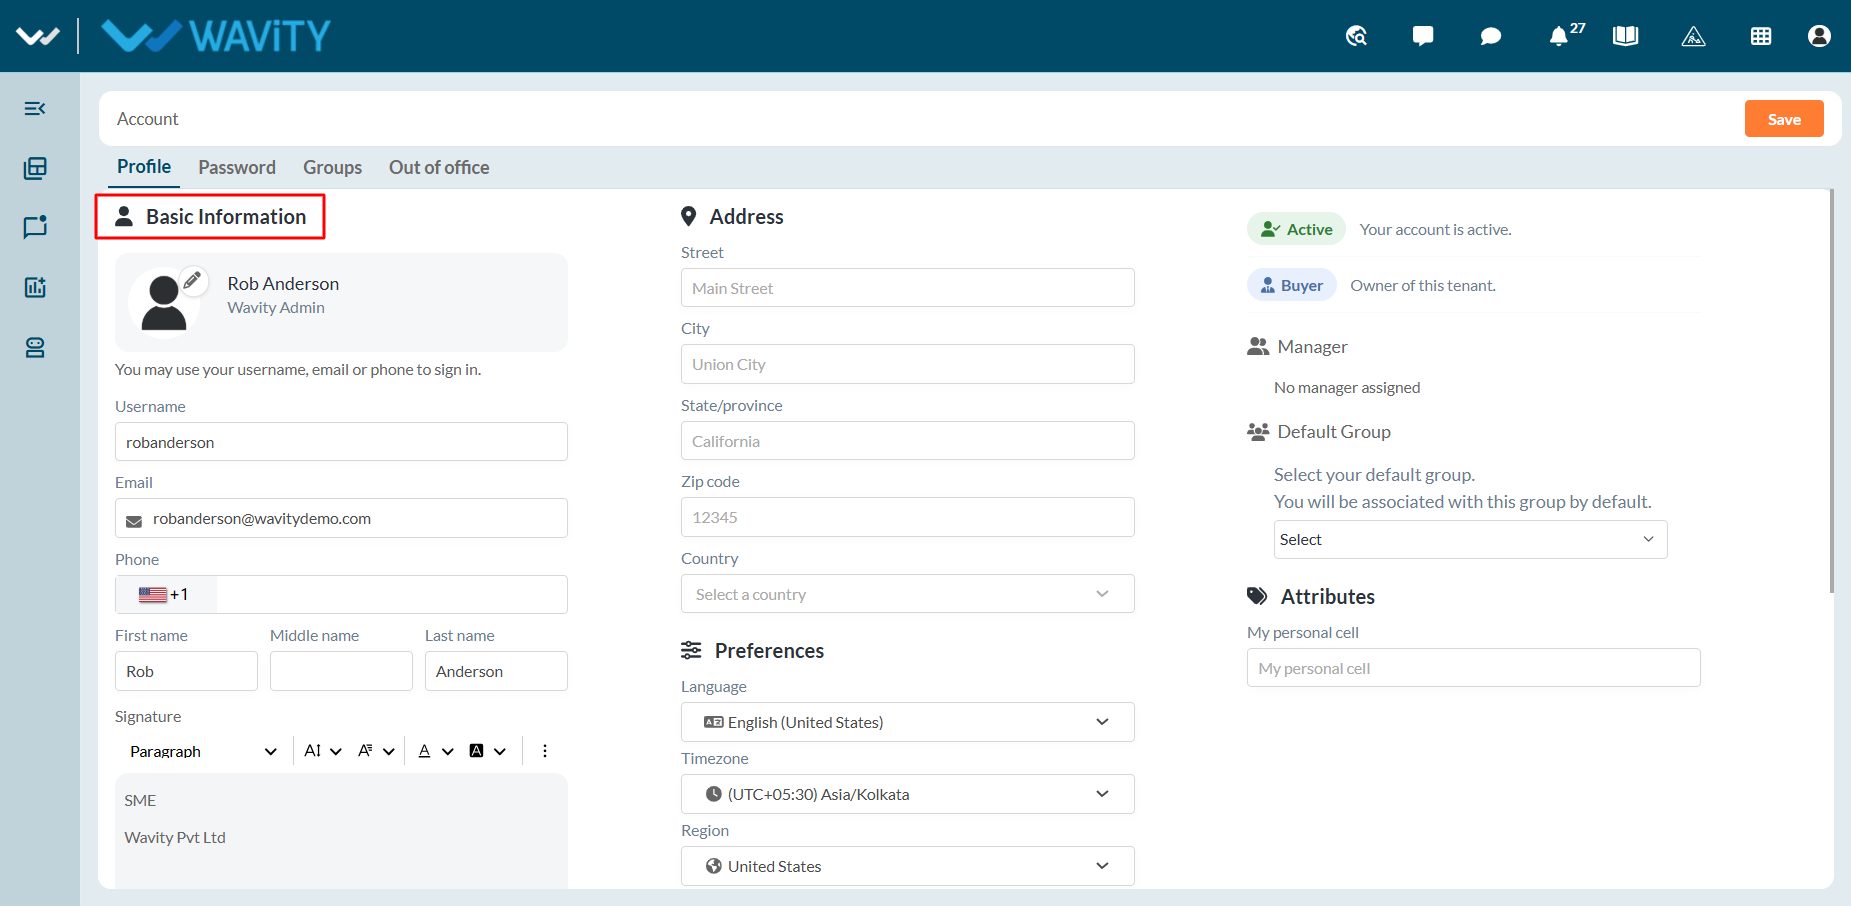1851x906 pixels.
Task: Open the Default Group select dropdown
Action: 1470,539
